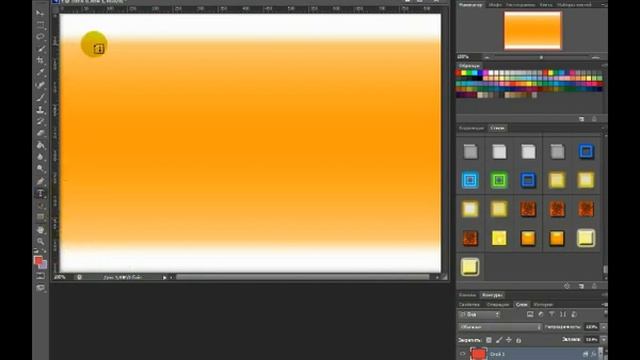Select the Rectangular Marquee tool
Image resolution: width=640 pixels, height=360 pixels.
[x=40, y=25]
